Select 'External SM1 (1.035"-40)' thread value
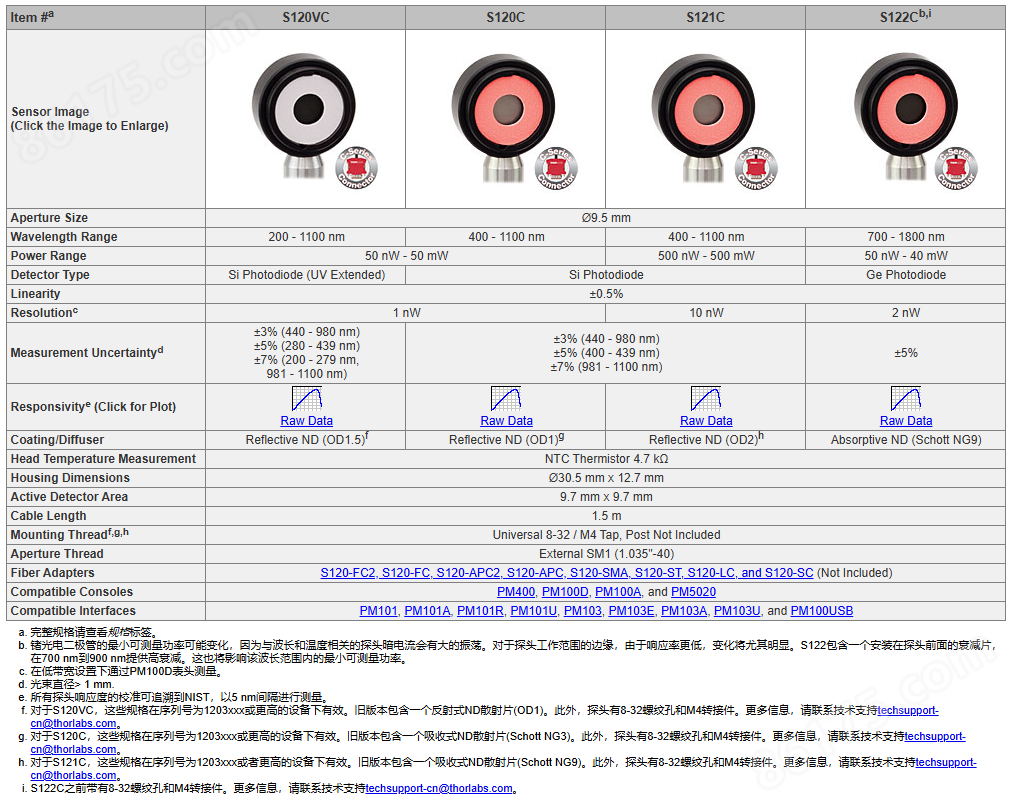 click(x=605, y=554)
